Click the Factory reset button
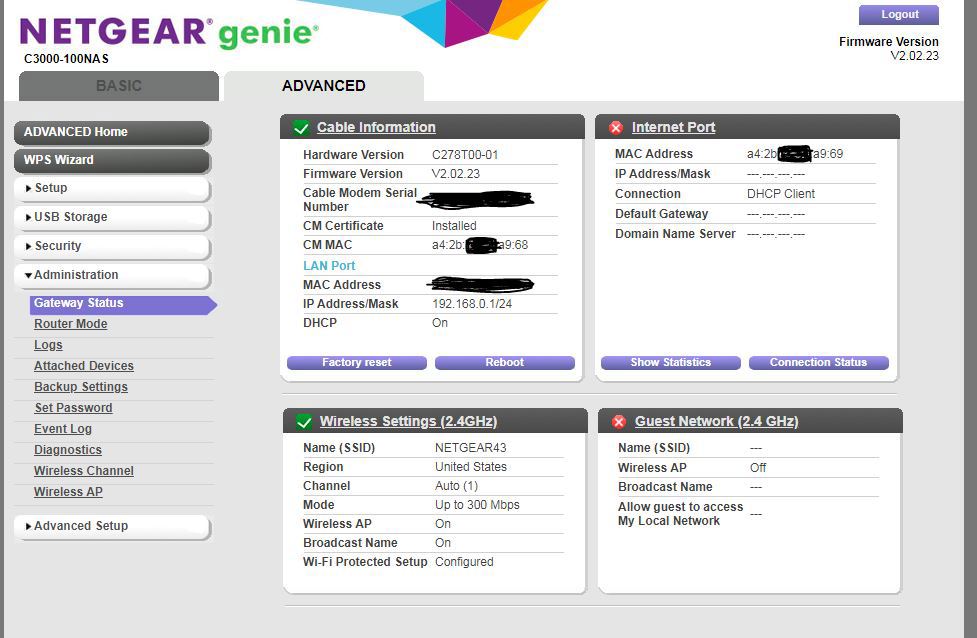This screenshot has width=977, height=638. [357, 363]
